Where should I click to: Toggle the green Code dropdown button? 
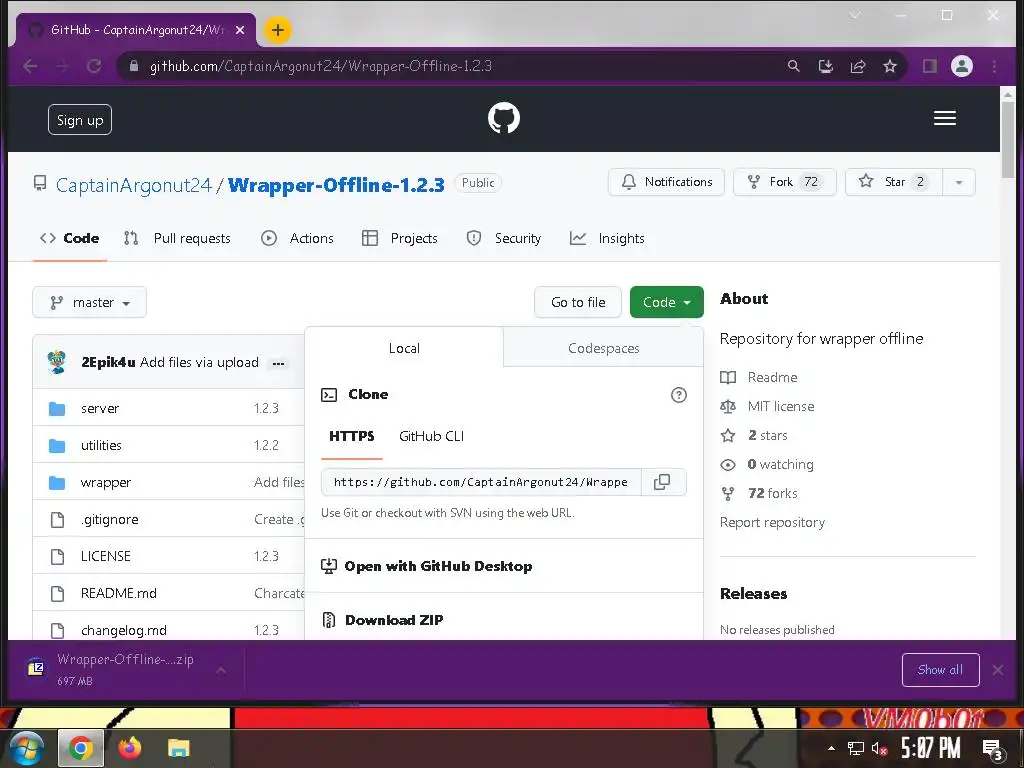(666, 302)
